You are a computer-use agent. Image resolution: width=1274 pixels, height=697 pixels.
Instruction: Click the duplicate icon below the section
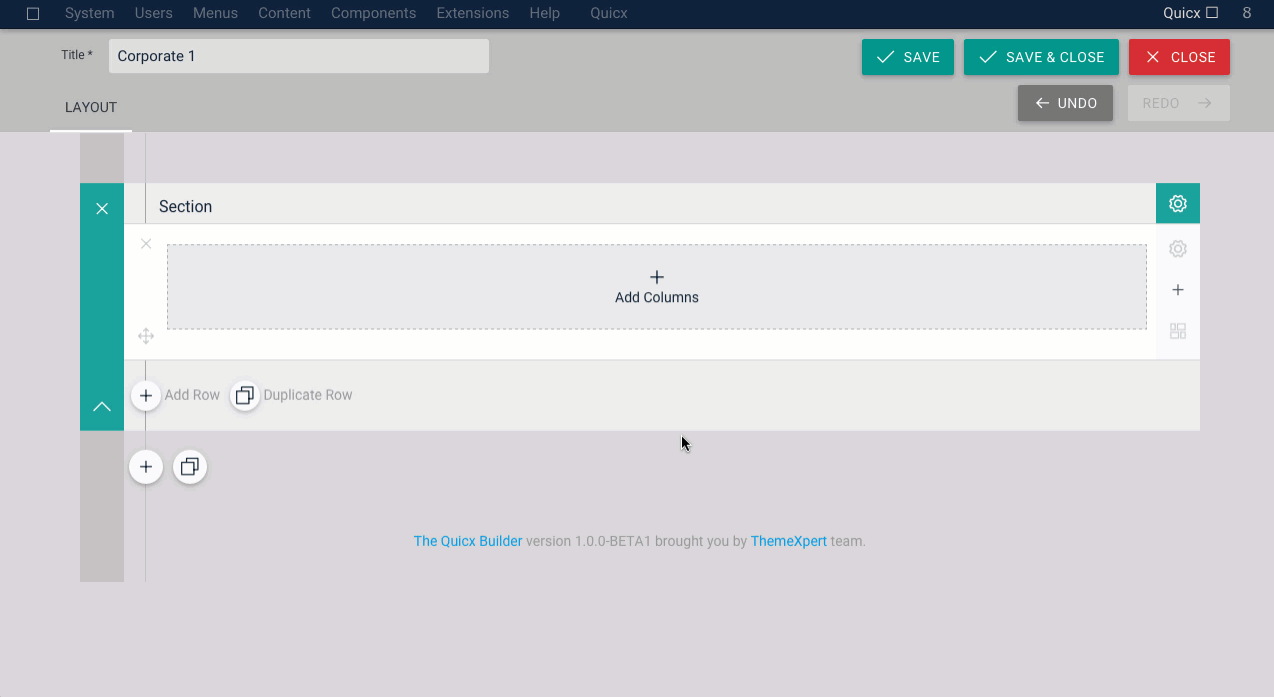click(x=190, y=466)
